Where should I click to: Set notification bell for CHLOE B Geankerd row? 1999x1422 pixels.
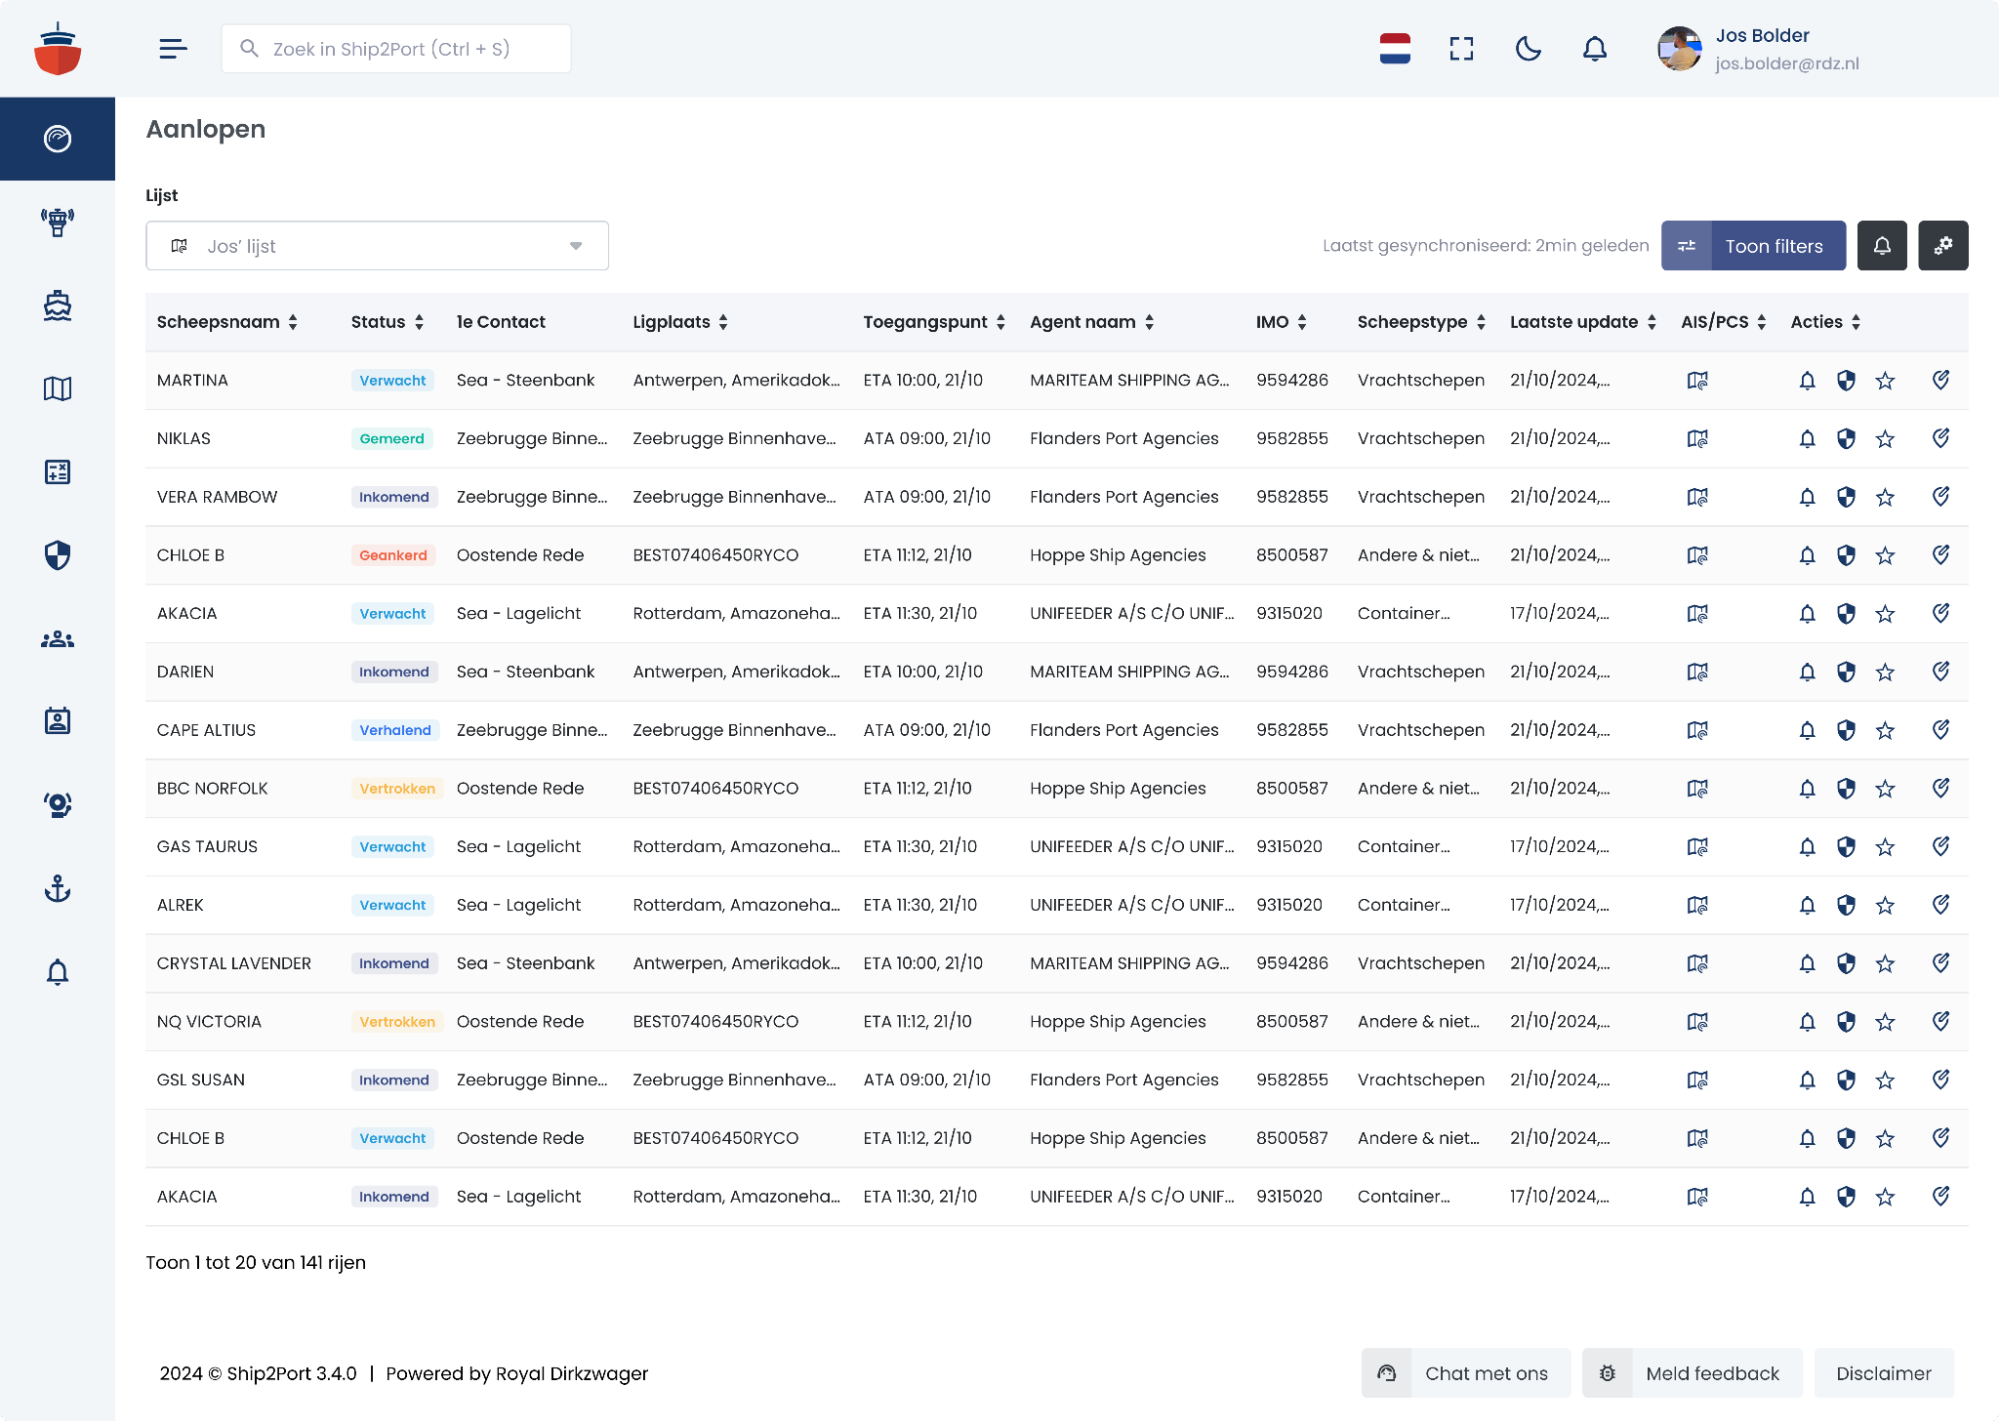[x=1806, y=555]
